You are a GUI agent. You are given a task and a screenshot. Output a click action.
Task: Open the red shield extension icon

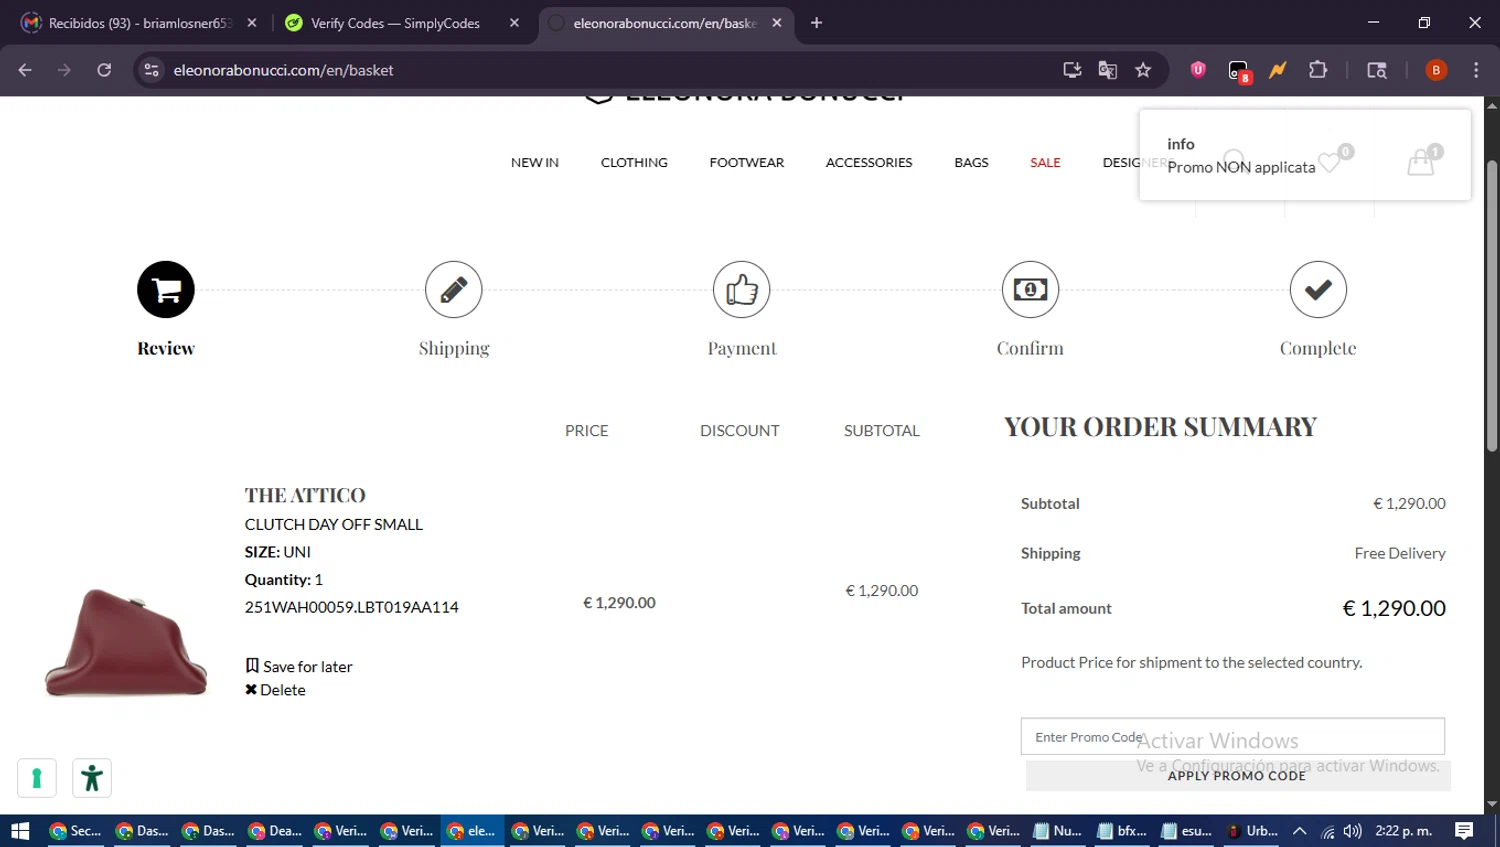tap(1198, 70)
